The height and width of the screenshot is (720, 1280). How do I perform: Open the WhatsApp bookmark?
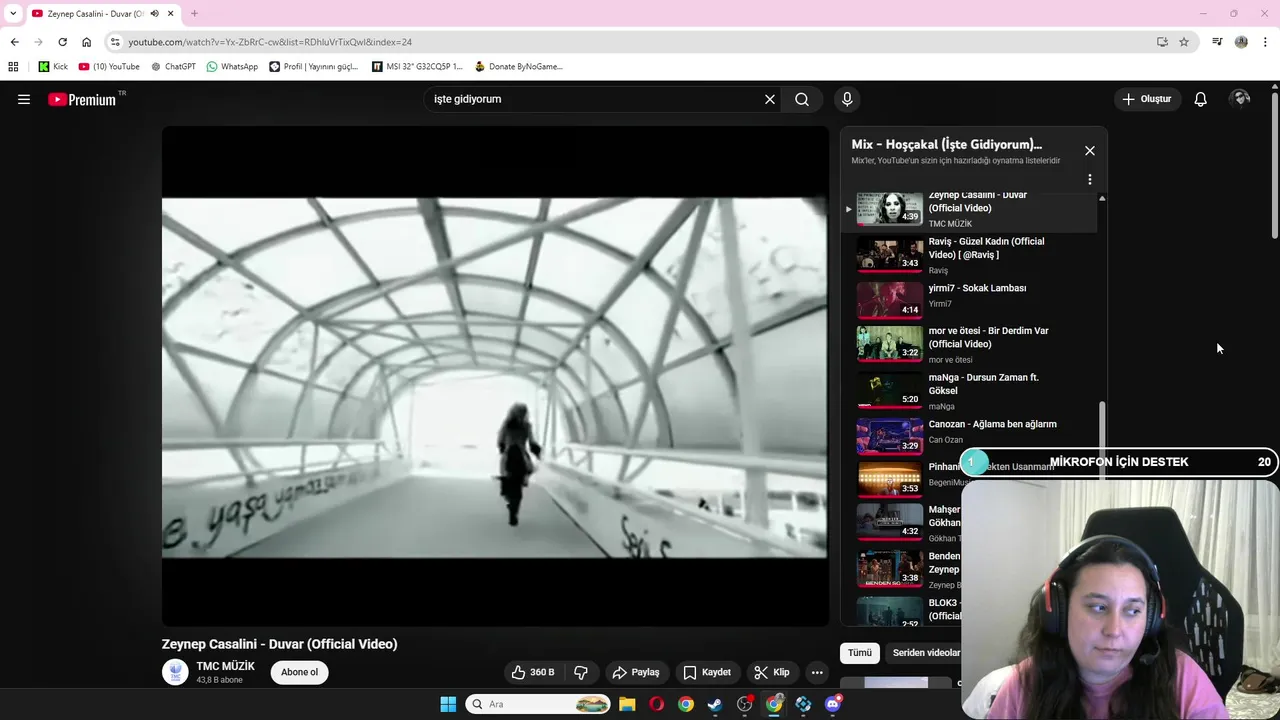pos(232,67)
